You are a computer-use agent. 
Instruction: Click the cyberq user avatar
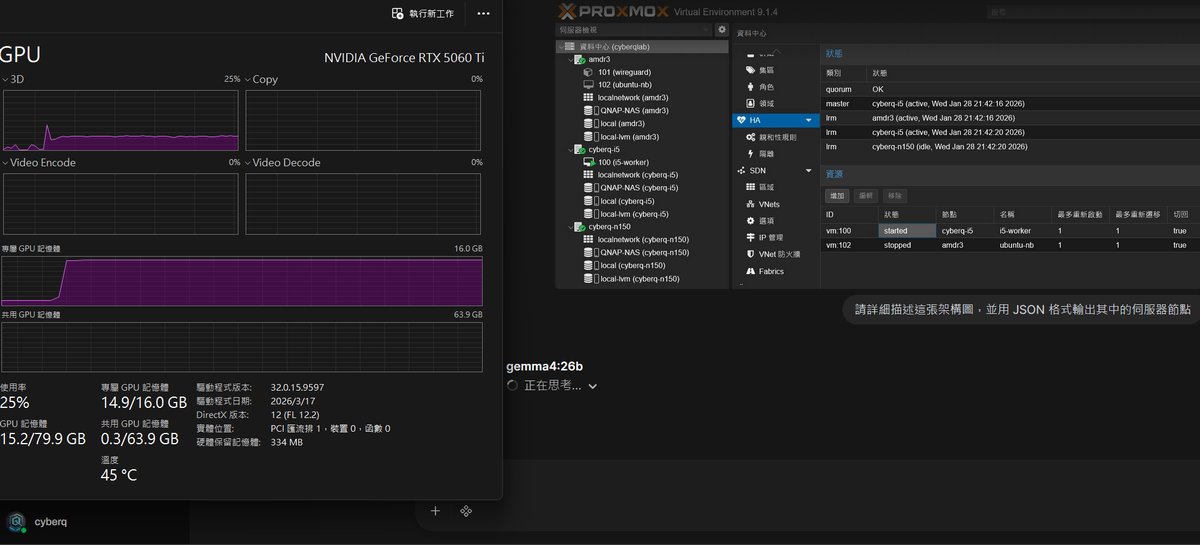(16, 521)
